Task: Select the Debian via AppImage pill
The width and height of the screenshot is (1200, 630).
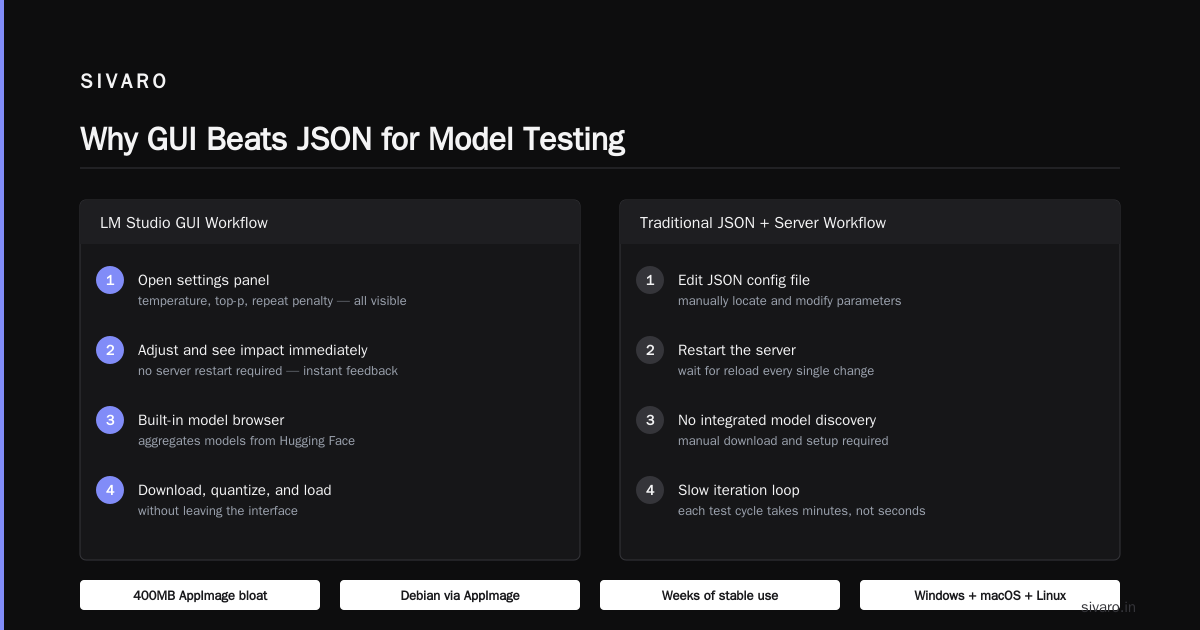Action: coord(460,595)
